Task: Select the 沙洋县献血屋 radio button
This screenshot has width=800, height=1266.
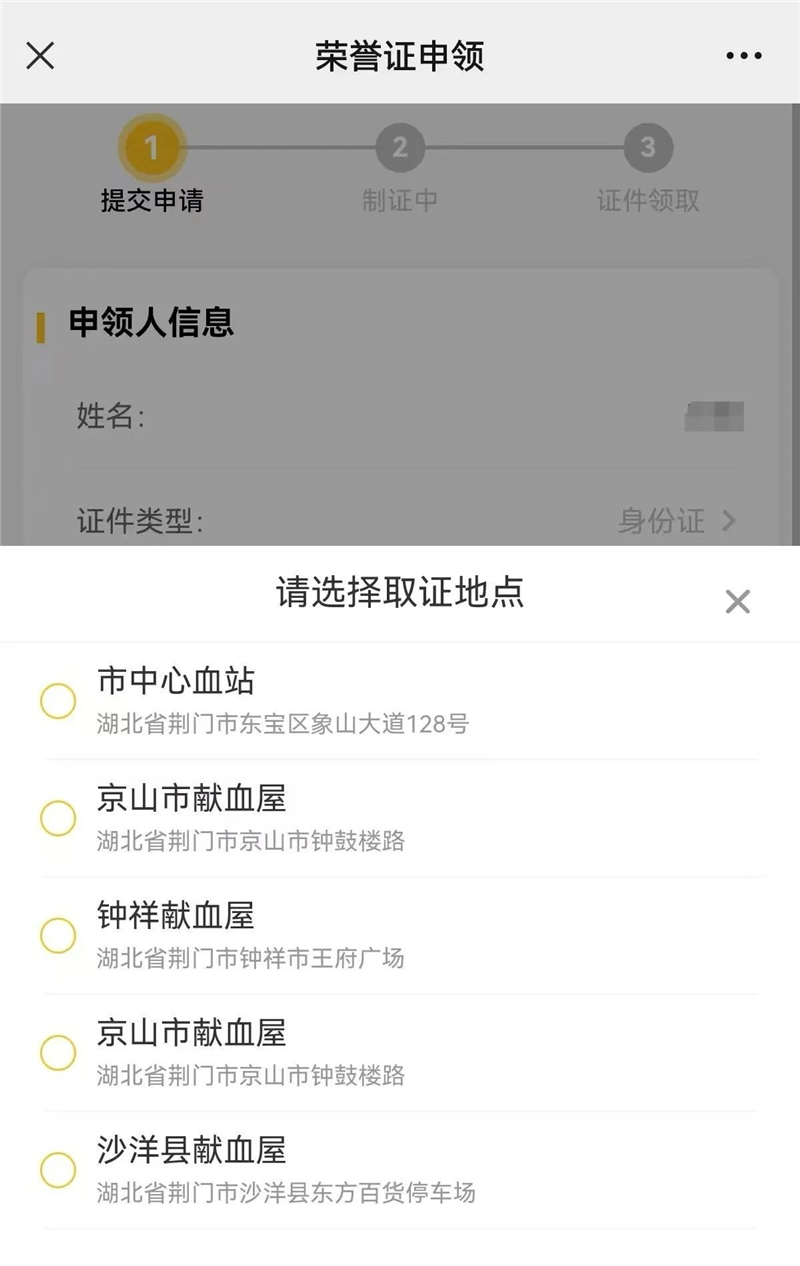Action: 58,1170
